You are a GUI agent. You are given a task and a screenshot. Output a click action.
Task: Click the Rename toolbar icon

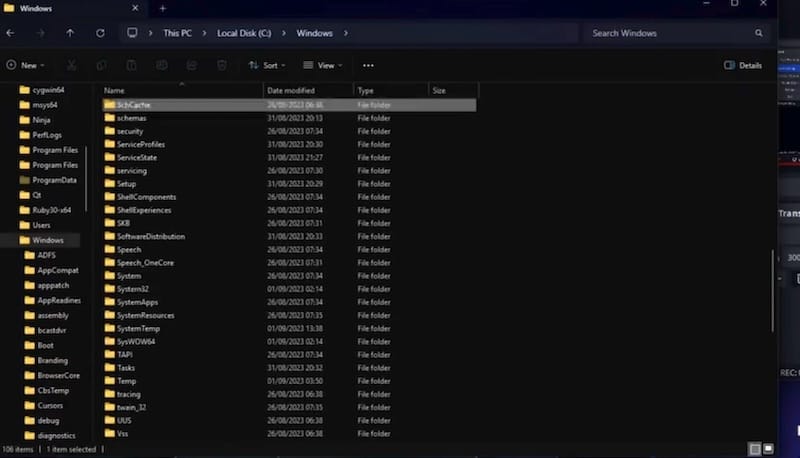pos(162,65)
